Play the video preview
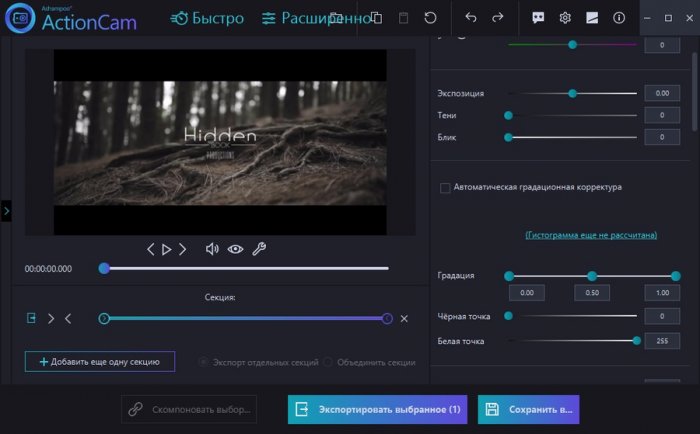 point(167,249)
